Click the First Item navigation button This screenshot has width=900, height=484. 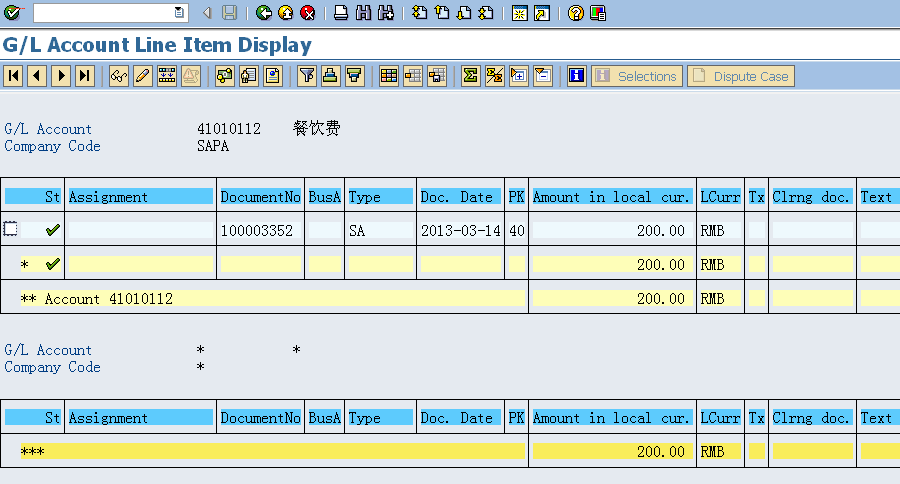(x=13, y=76)
